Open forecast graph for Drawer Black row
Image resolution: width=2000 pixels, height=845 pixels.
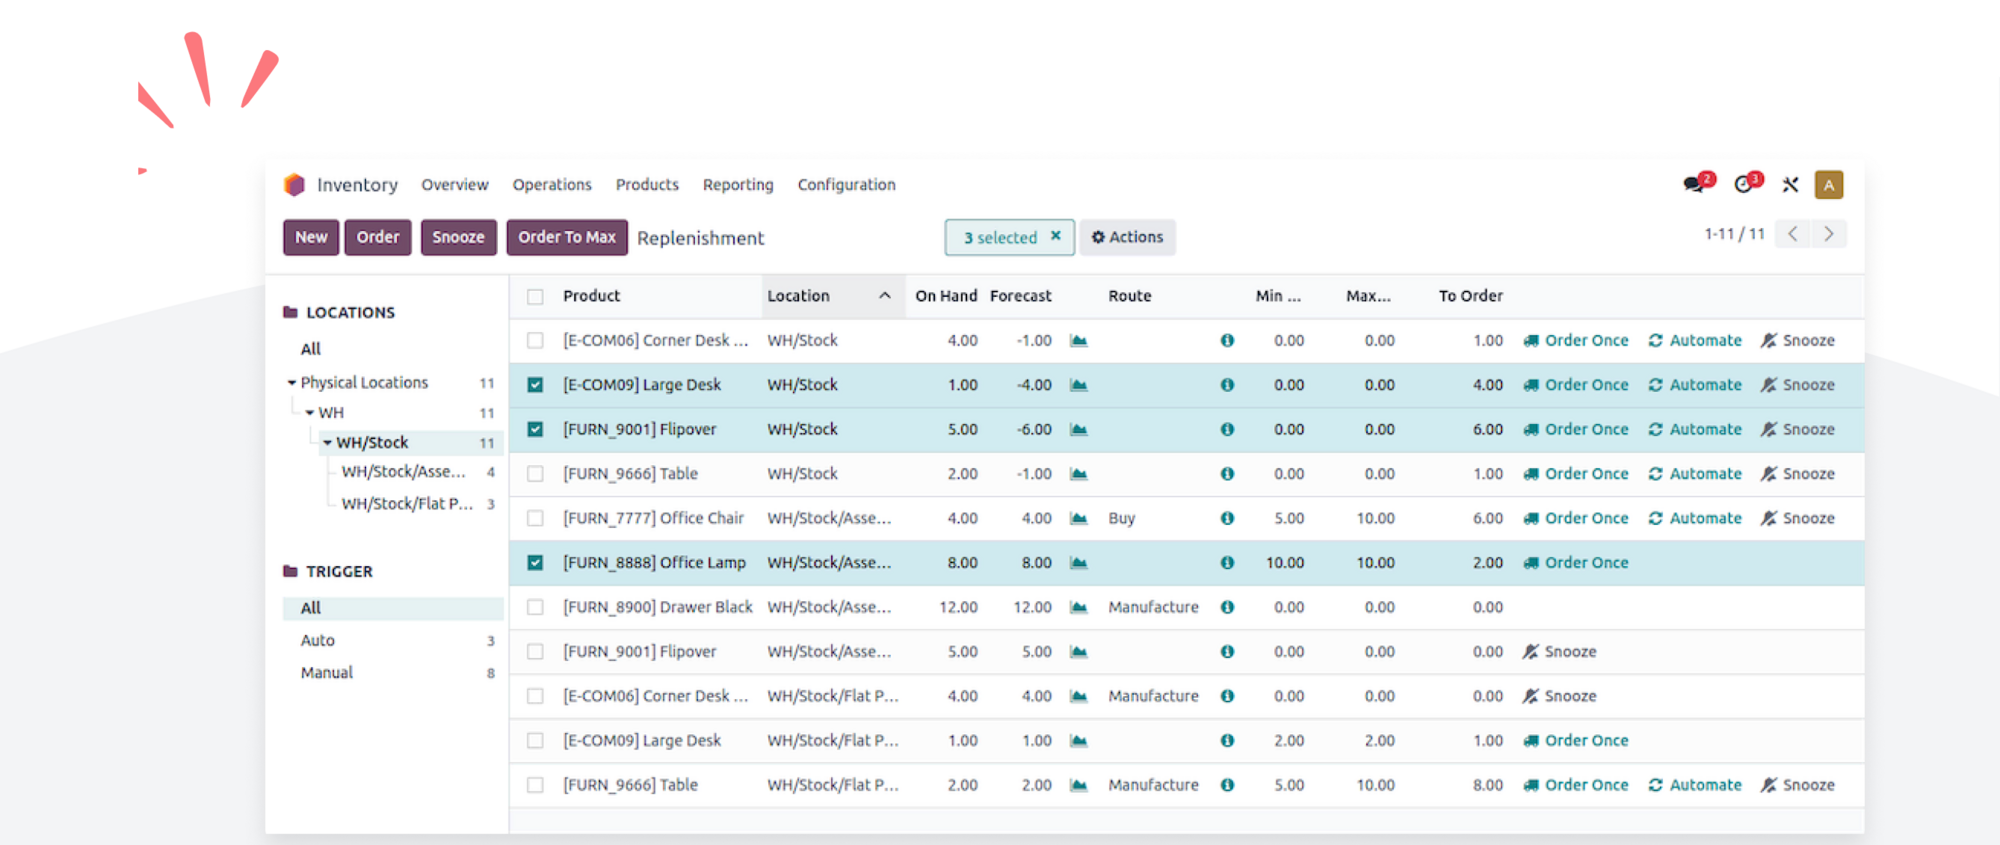[x=1079, y=607]
